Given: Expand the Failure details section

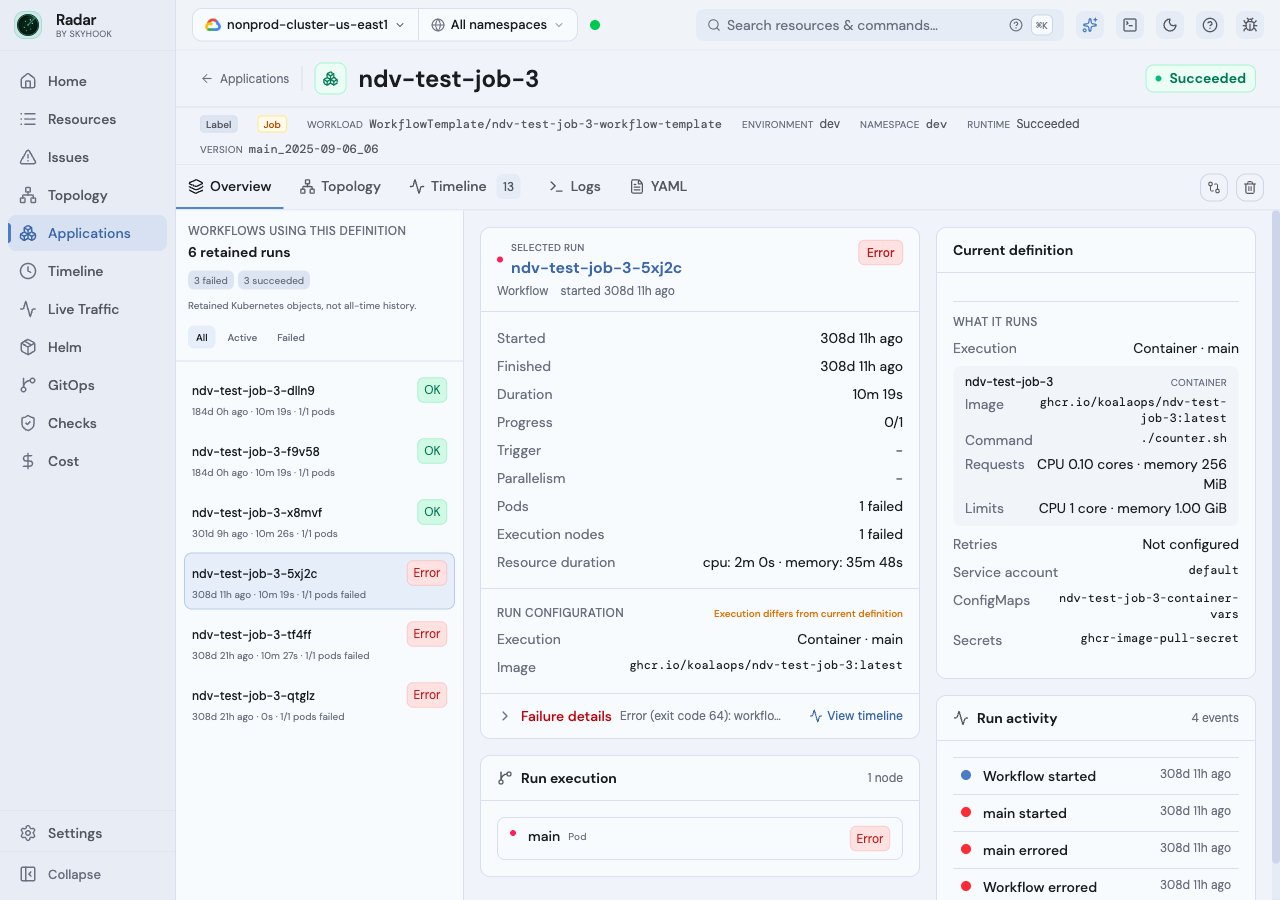Looking at the screenshot, I should (565, 716).
